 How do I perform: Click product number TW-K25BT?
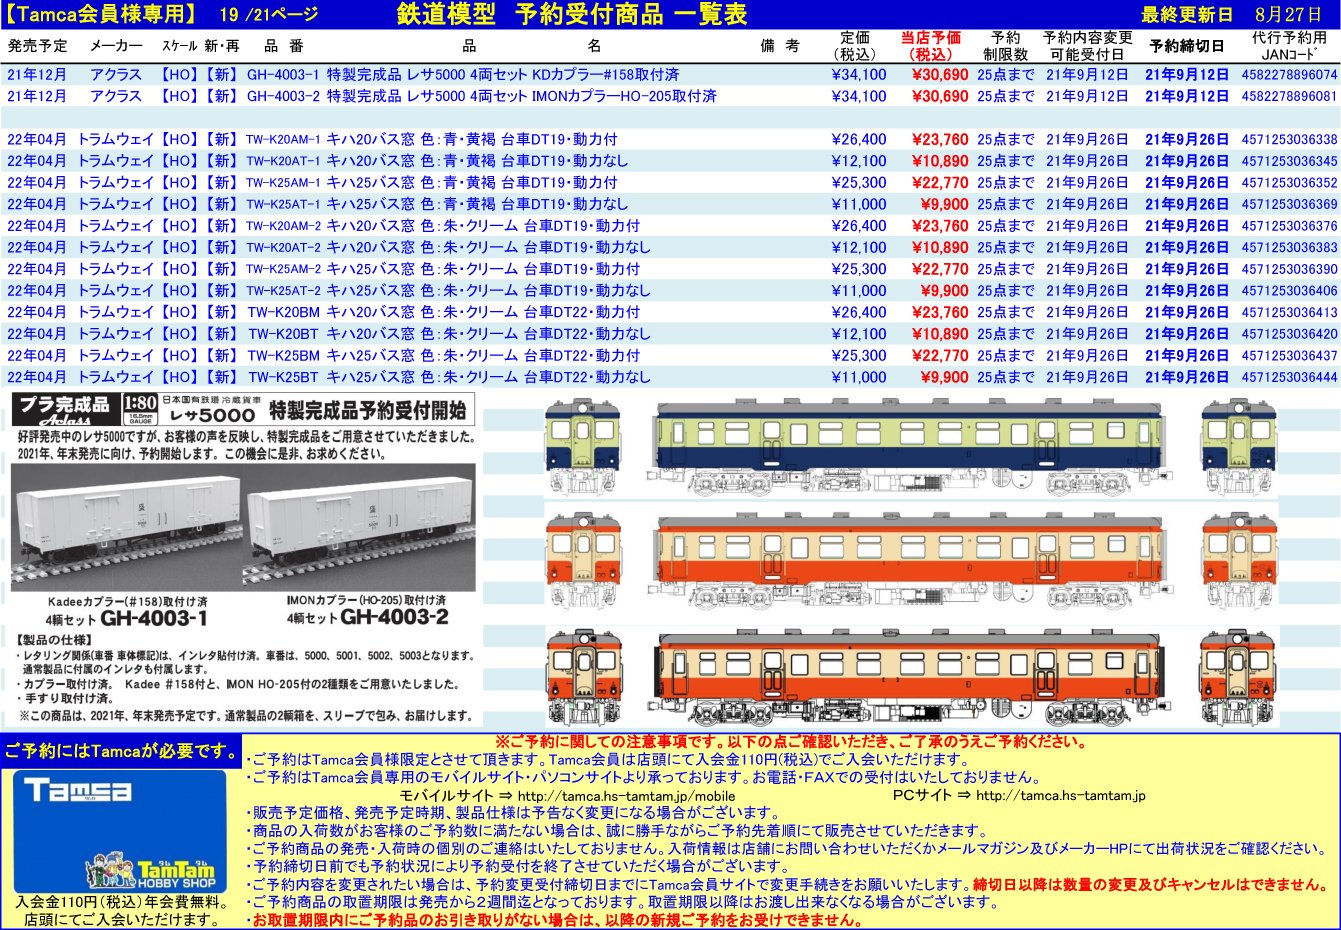click(x=283, y=377)
